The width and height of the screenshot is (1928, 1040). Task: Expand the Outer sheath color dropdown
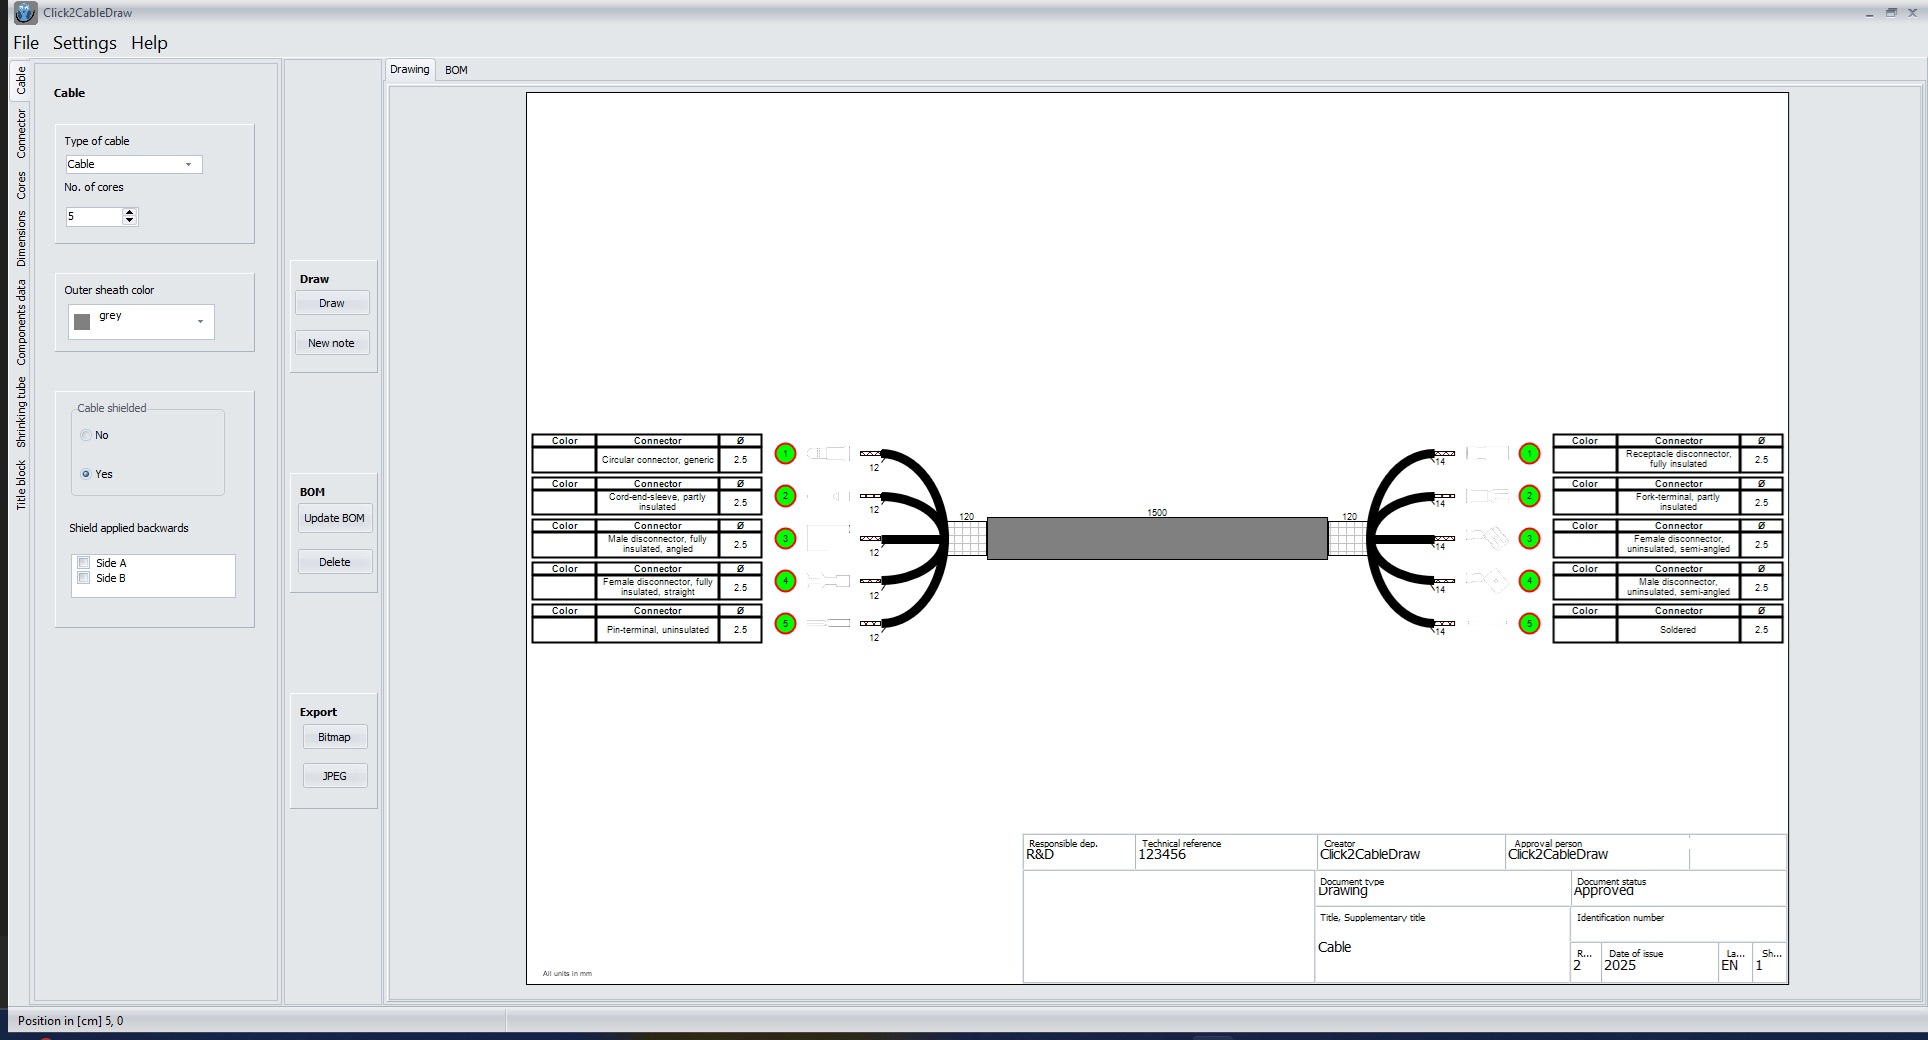pyautogui.click(x=200, y=321)
